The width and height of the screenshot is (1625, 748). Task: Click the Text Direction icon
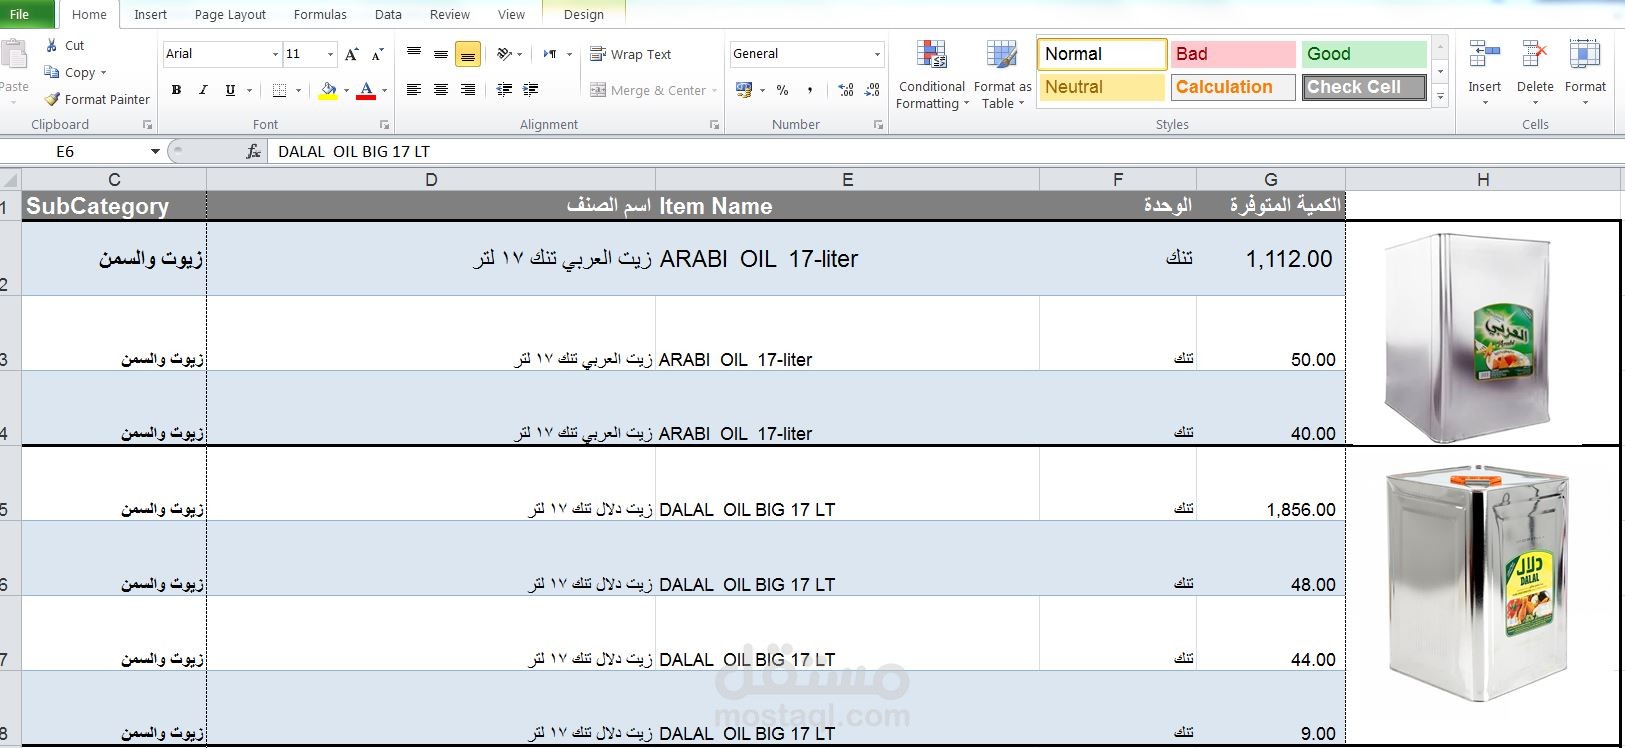pos(550,54)
